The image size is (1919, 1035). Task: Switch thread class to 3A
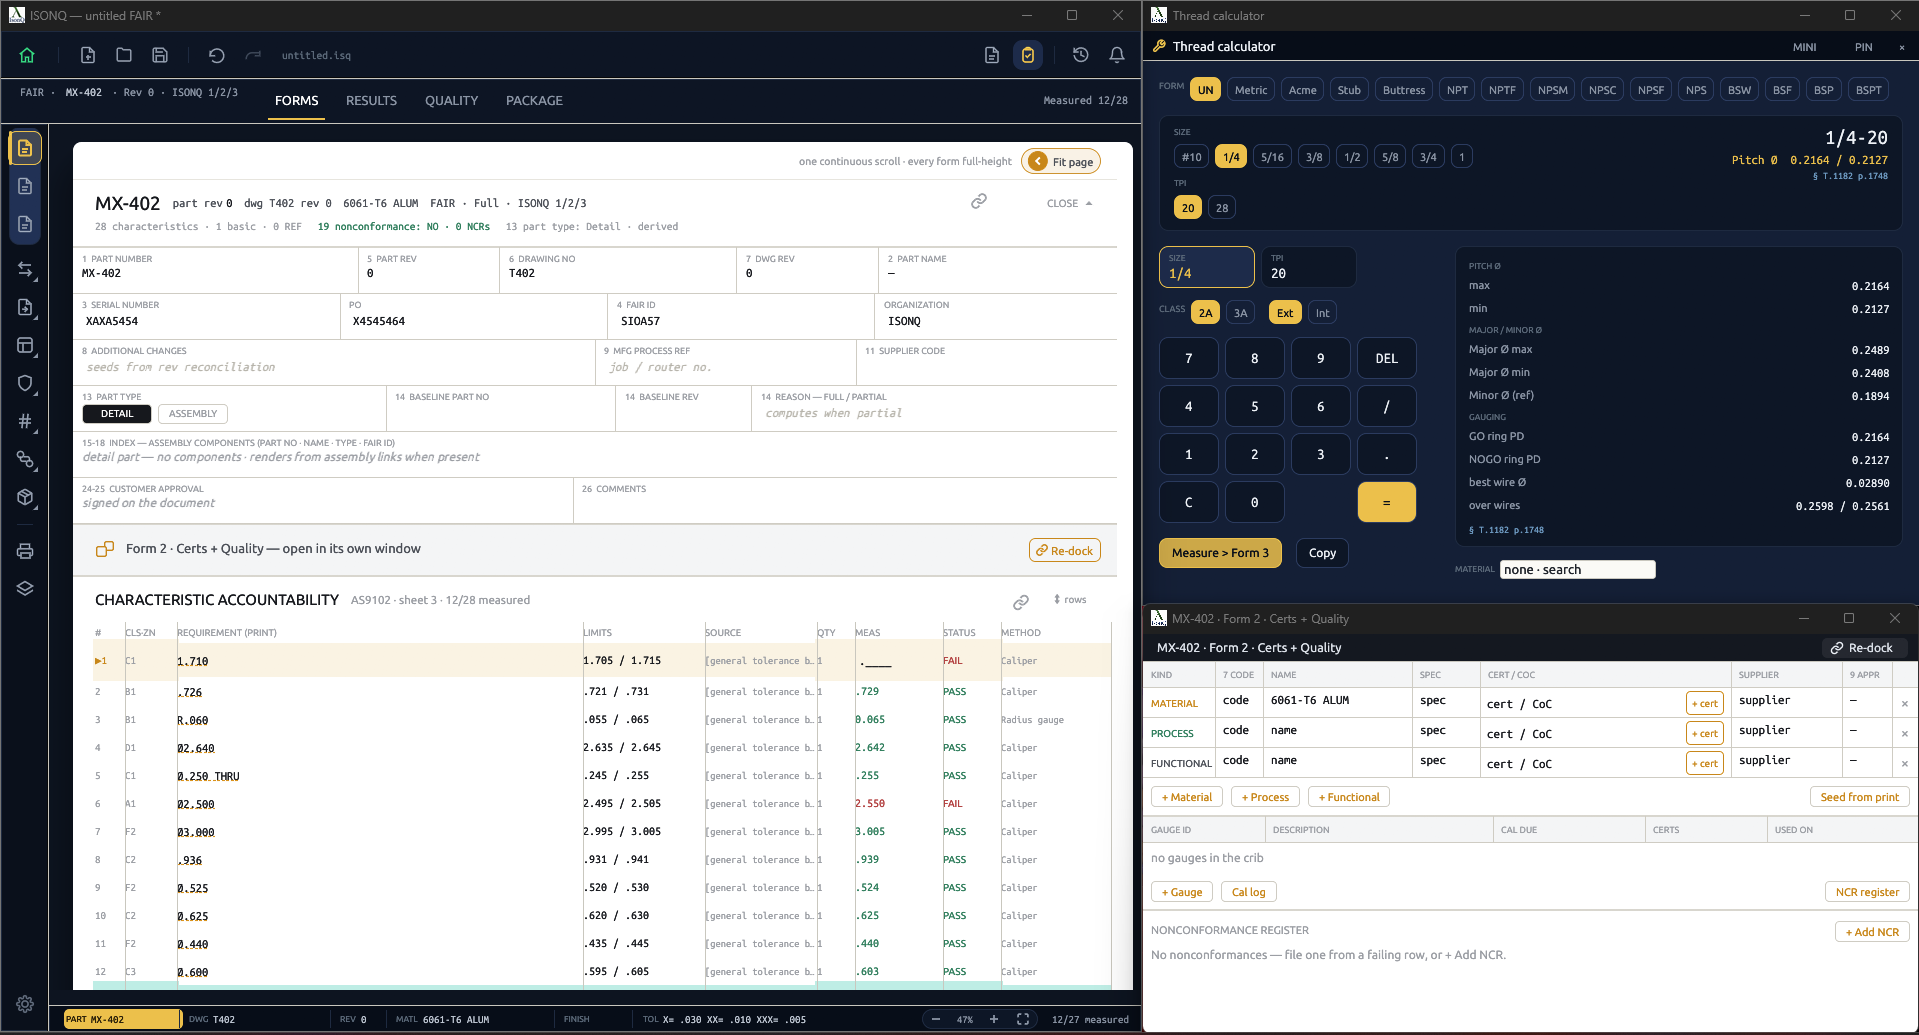[1241, 313]
